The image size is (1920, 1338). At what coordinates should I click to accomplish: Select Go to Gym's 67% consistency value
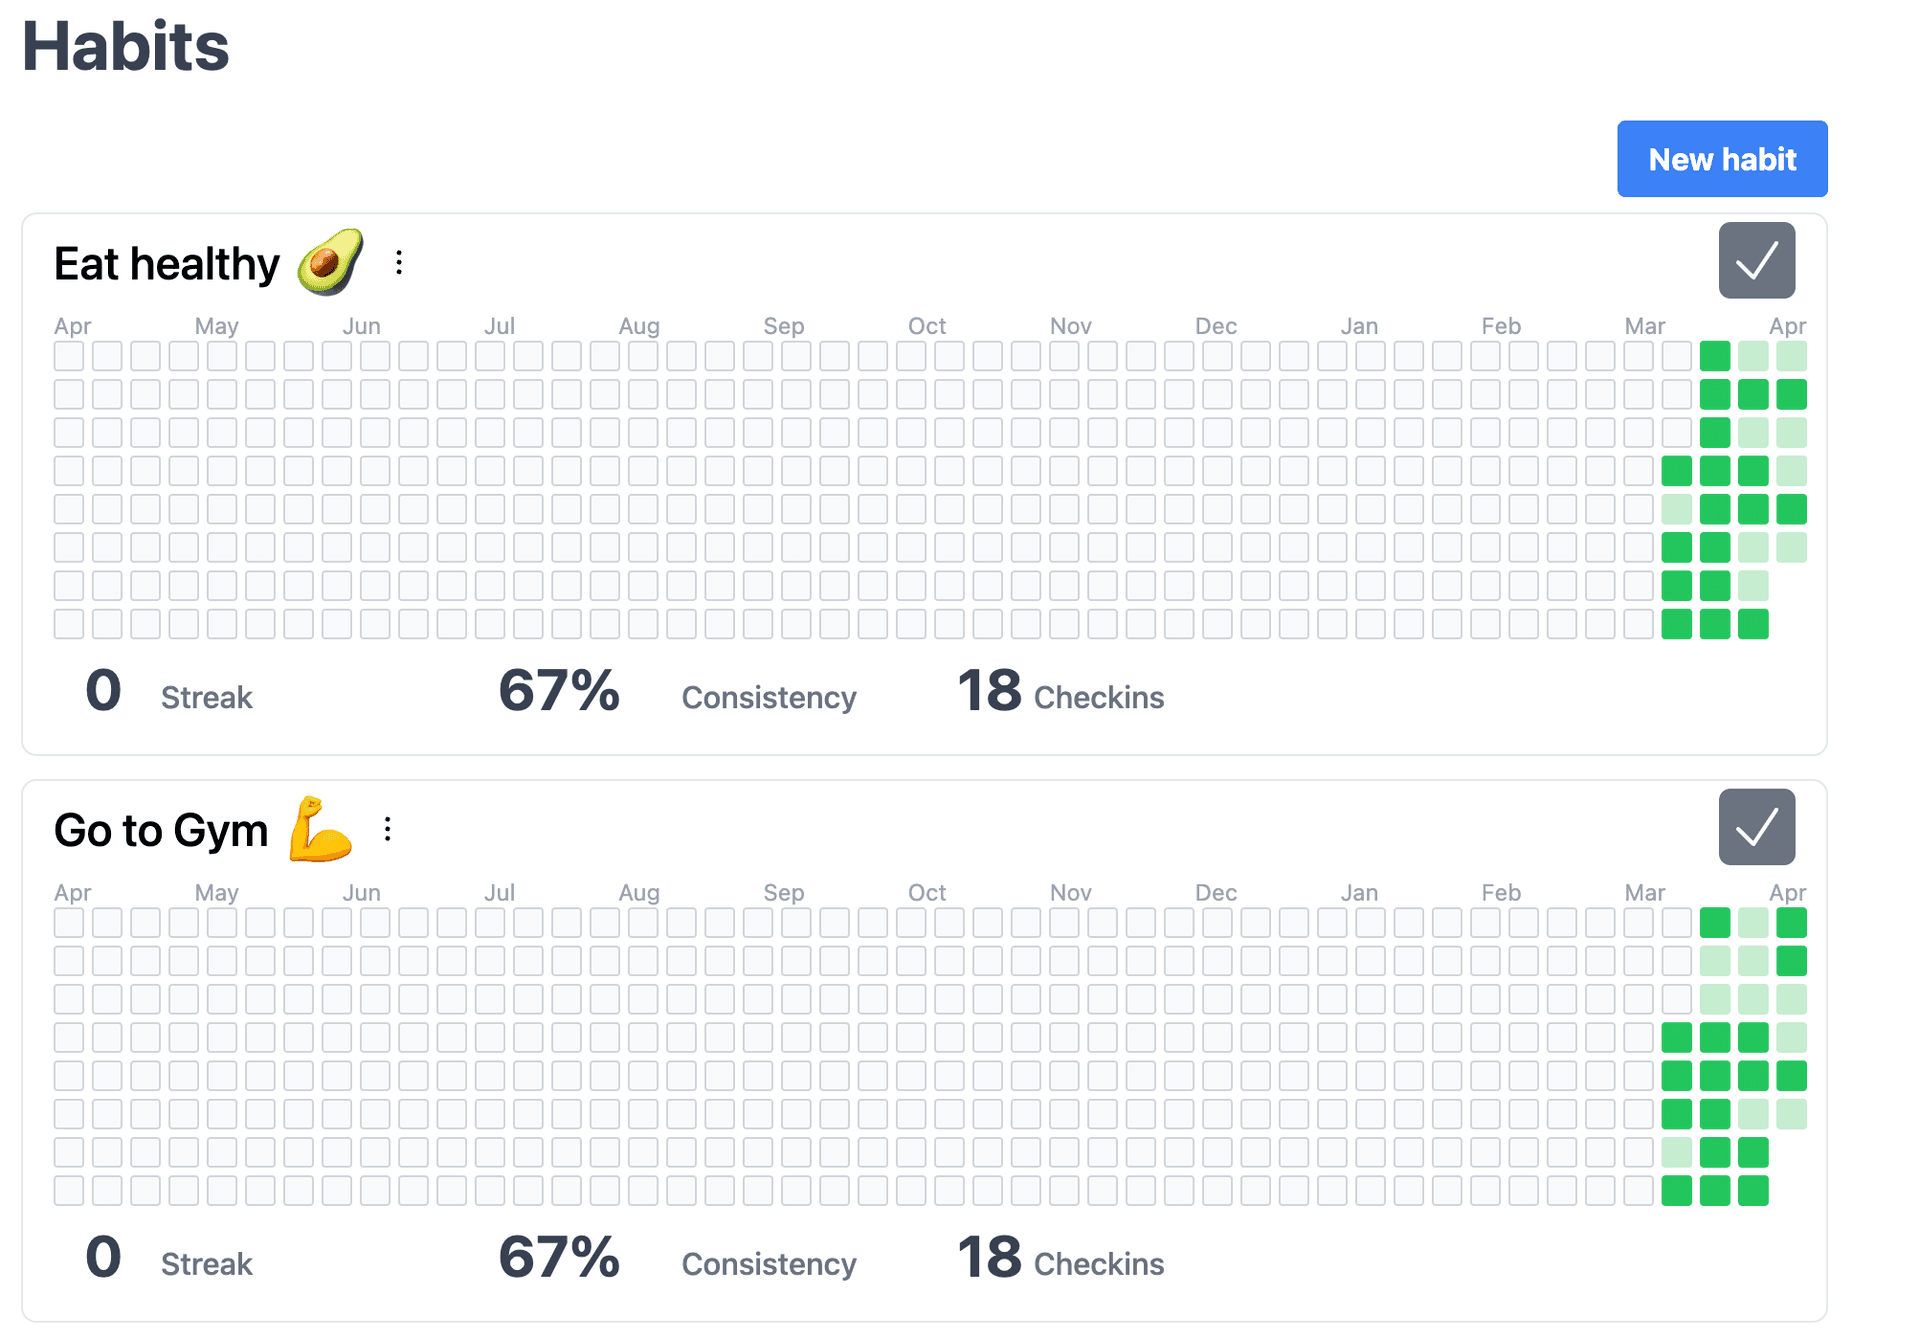[x=559, y=1257]
